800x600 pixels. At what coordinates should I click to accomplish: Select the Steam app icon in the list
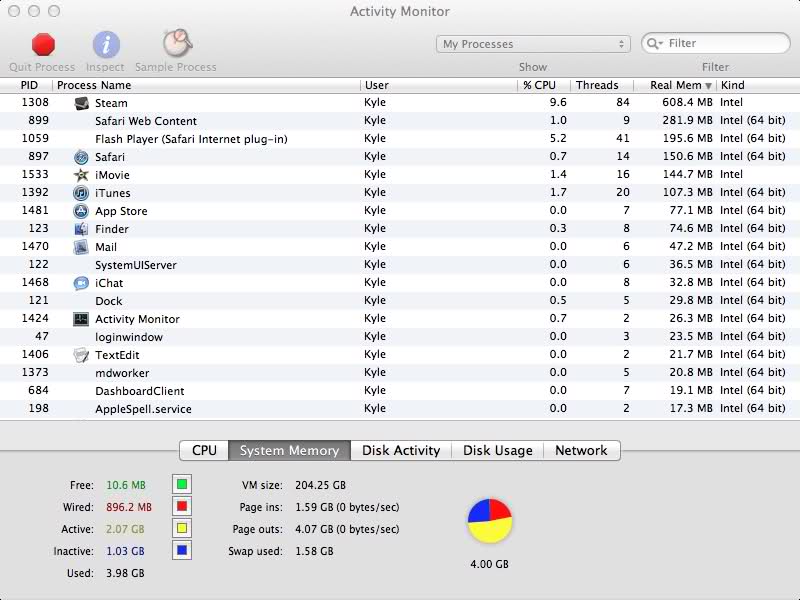pyautogui.click(x=81, y=103)
